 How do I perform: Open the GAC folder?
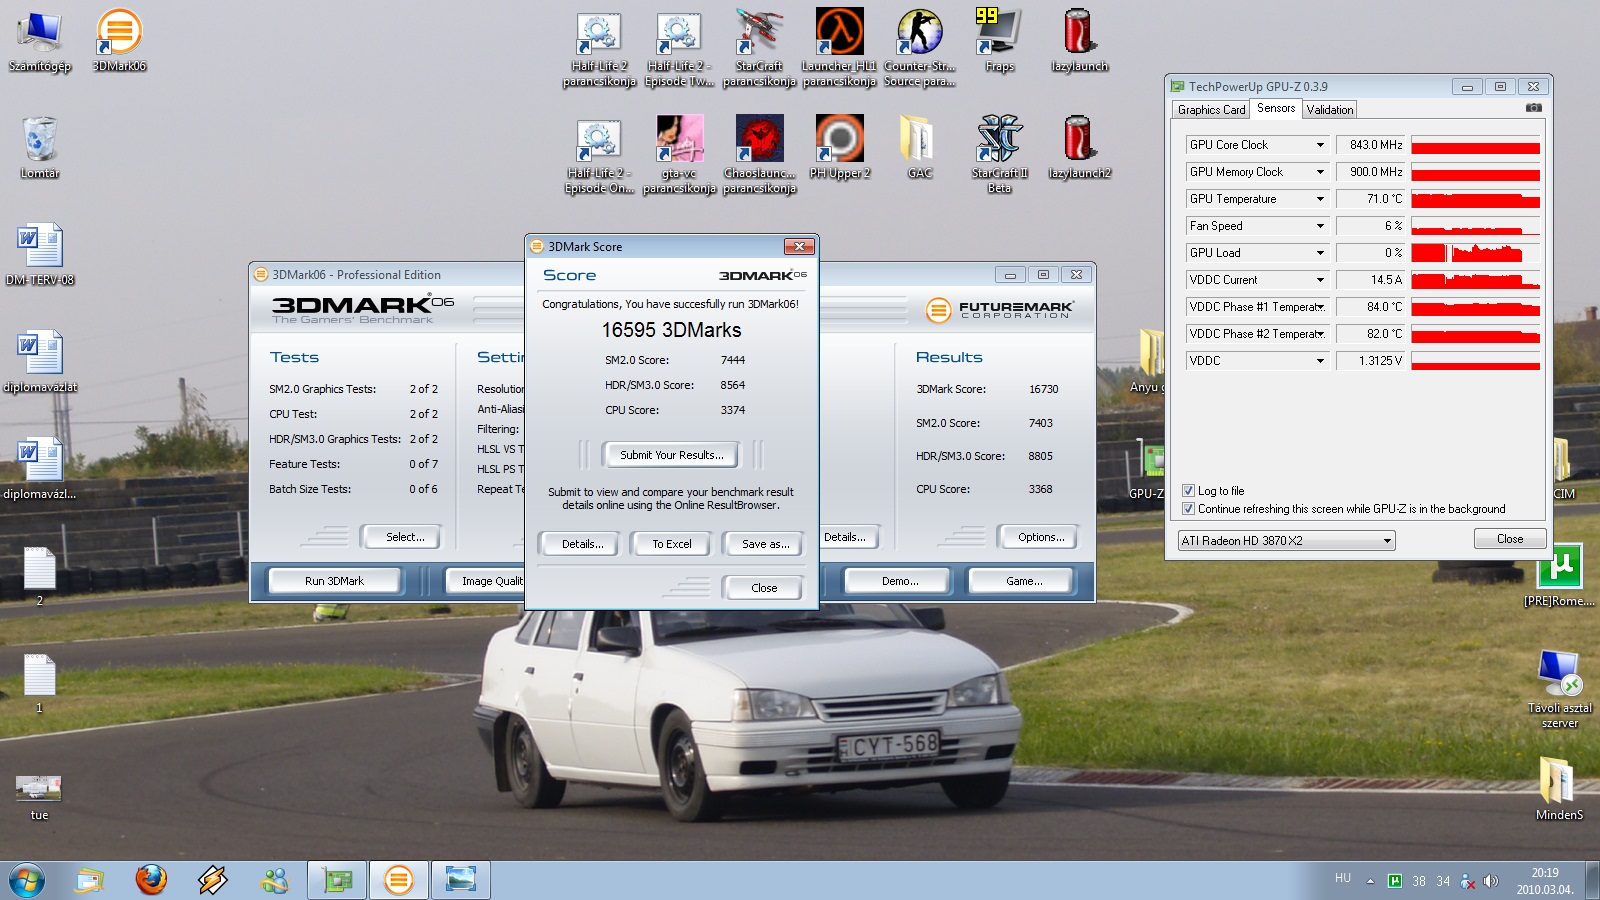click(919, 147)
